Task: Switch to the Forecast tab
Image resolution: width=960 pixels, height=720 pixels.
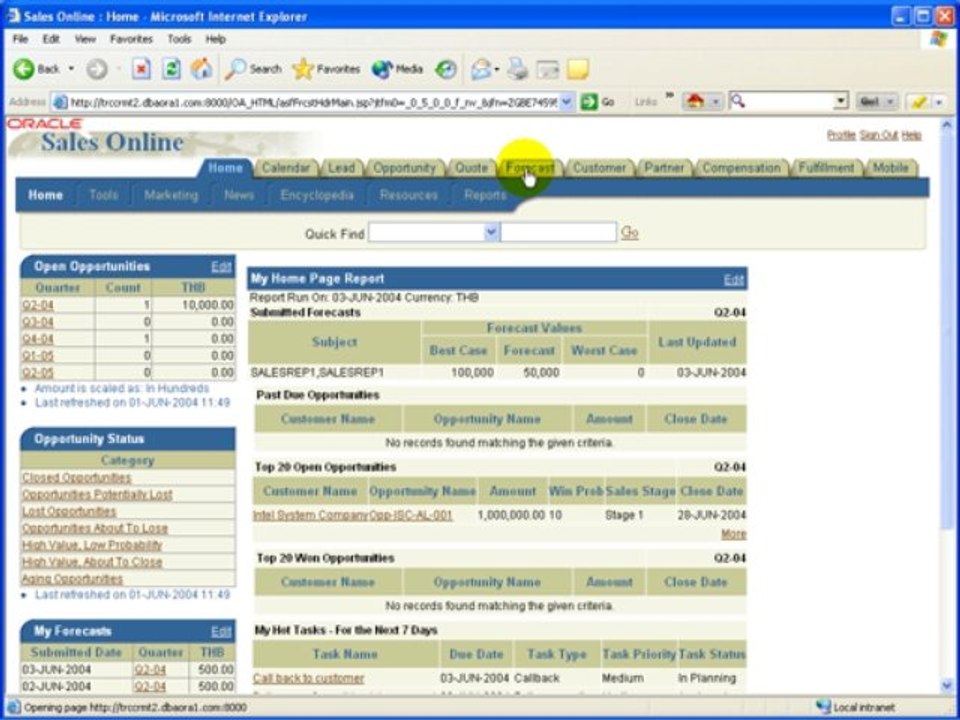Action: [530, 168]
